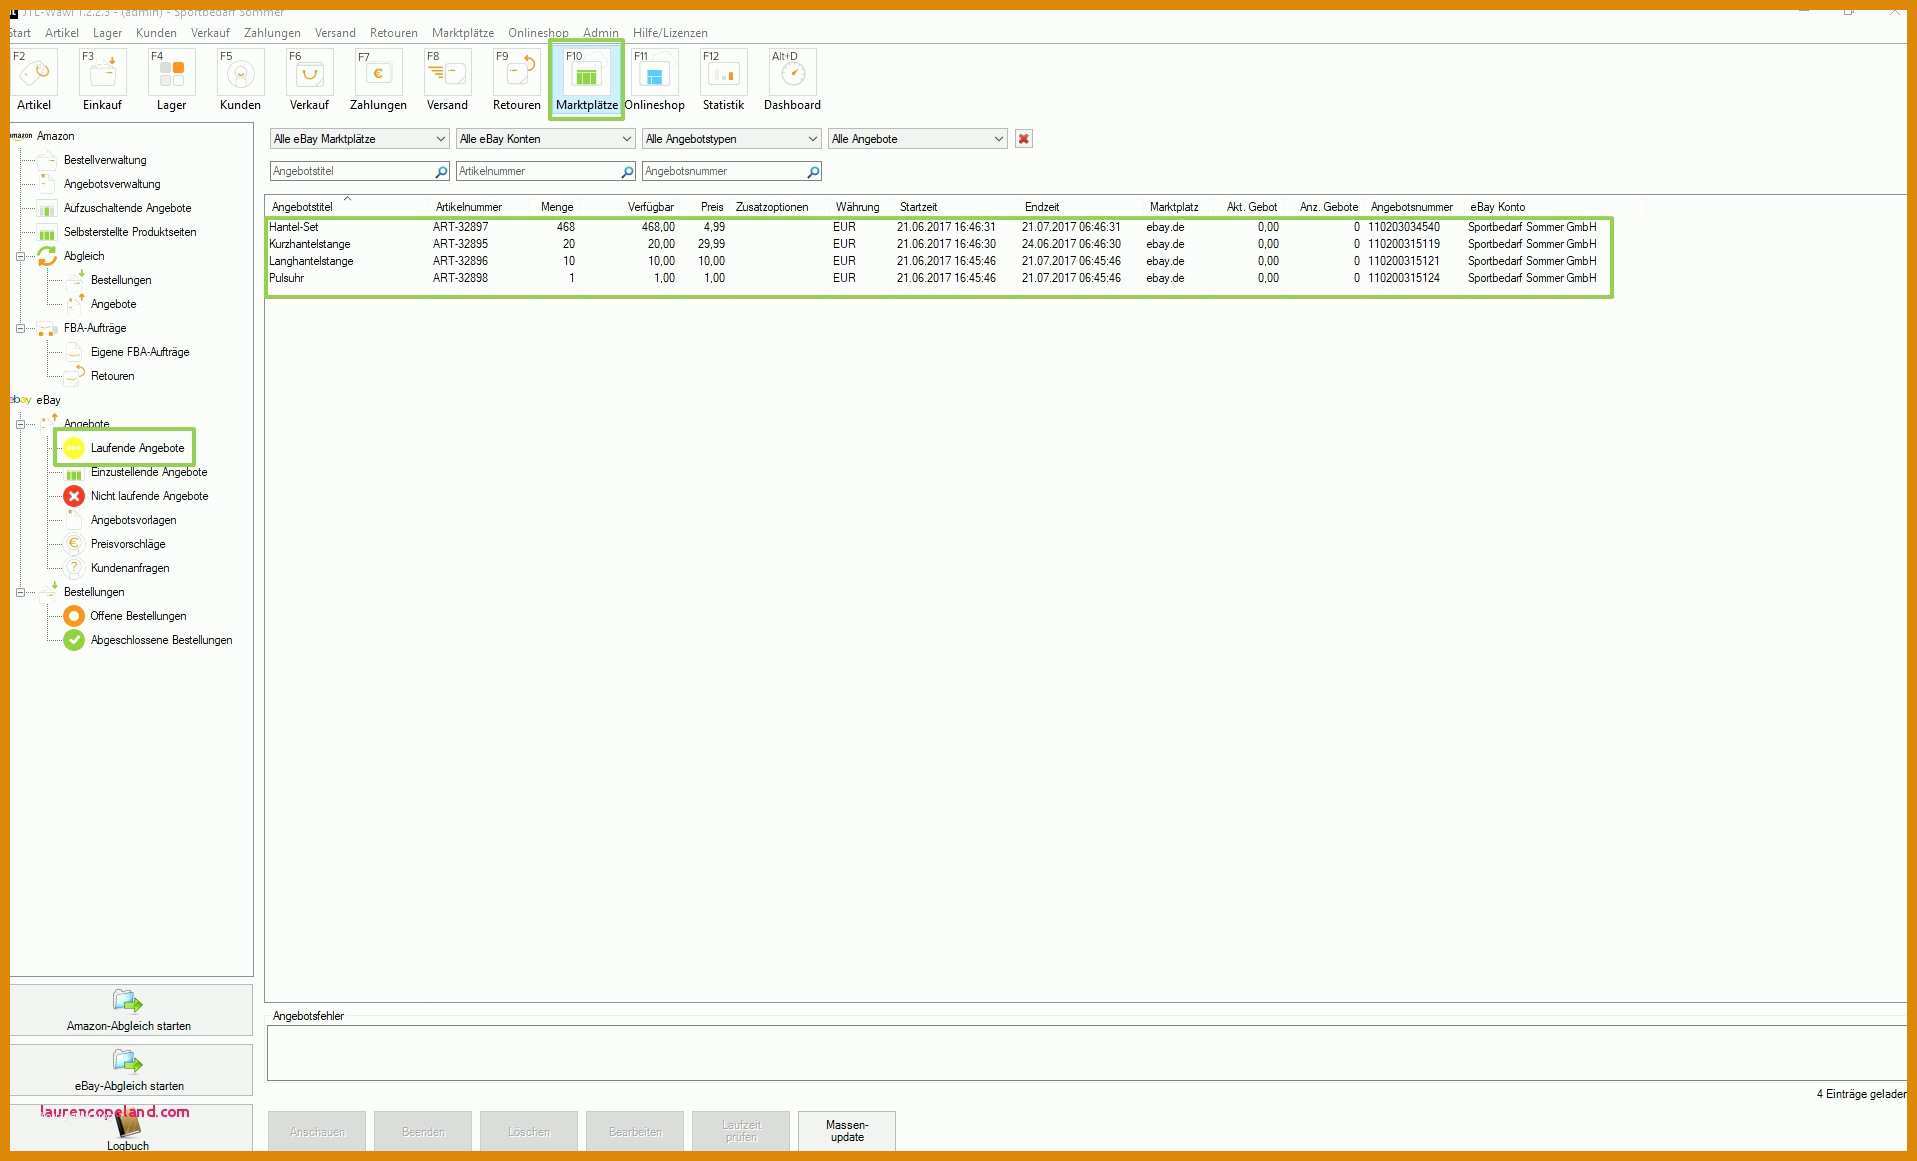The image size is (1917, 1161).
Task: Click the Massenupdate button
Action: tap(847, 1131)
